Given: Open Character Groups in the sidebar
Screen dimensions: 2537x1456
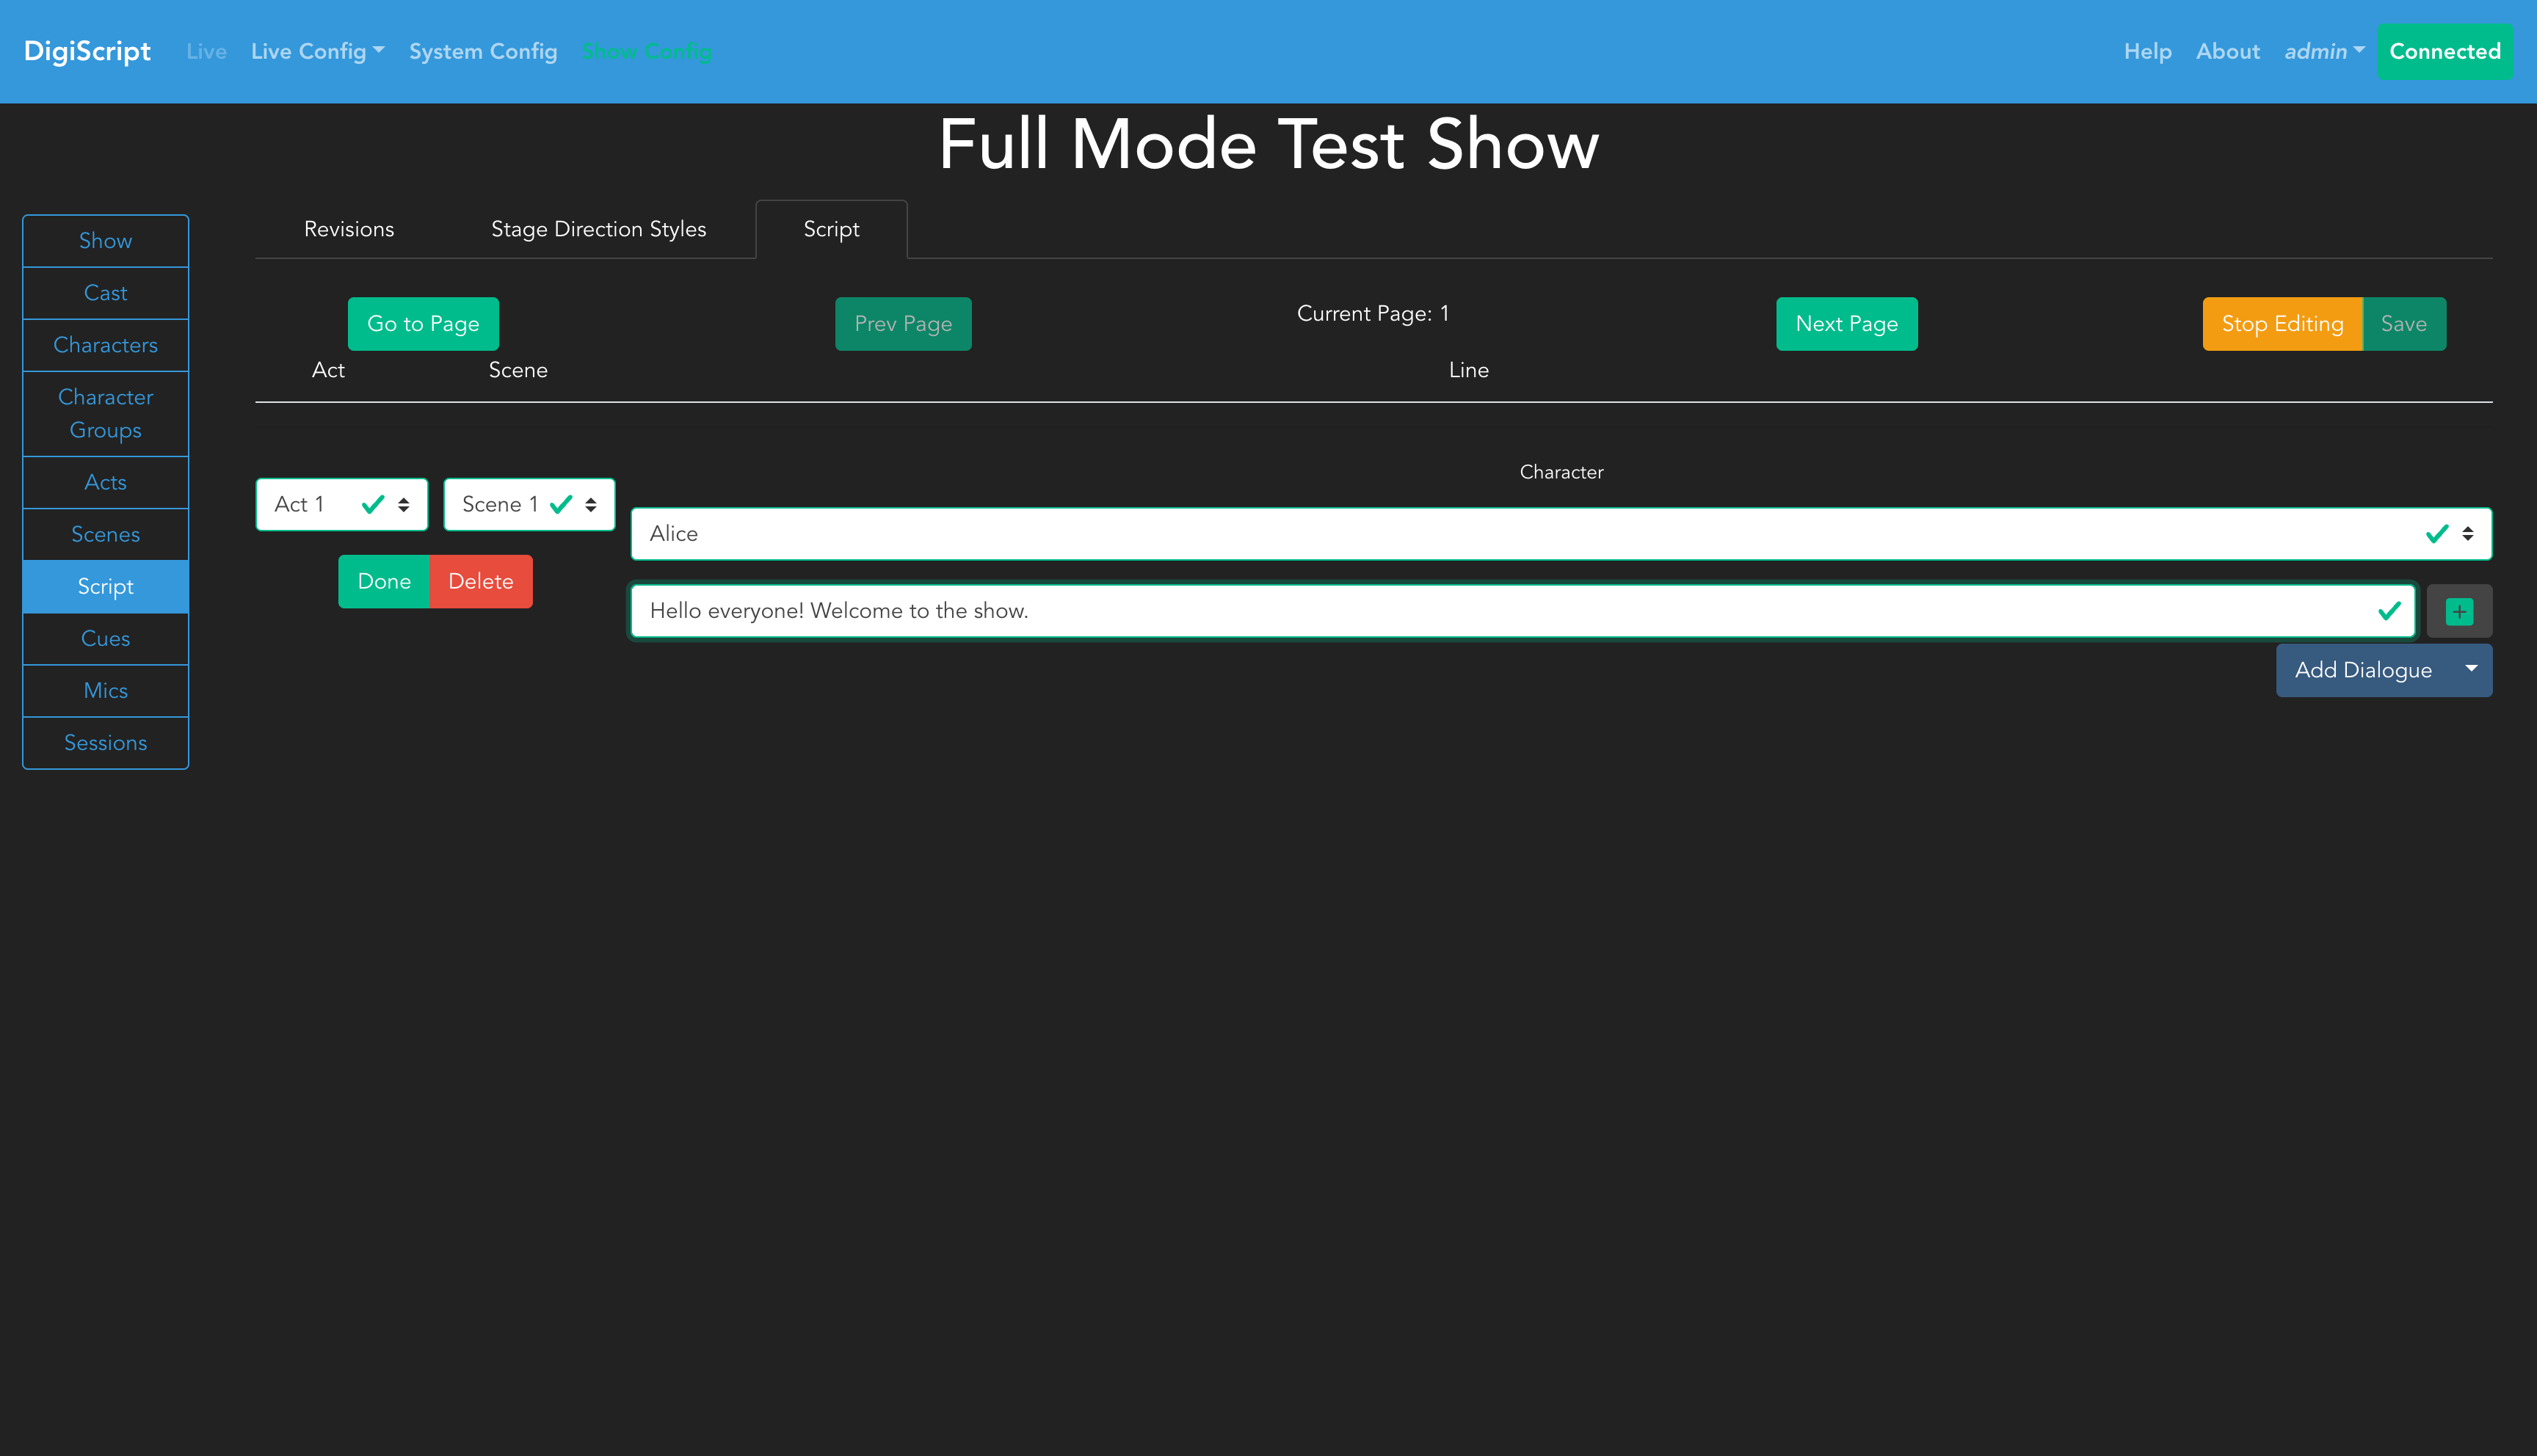Looking at the screenshot, I should [105, 413].
